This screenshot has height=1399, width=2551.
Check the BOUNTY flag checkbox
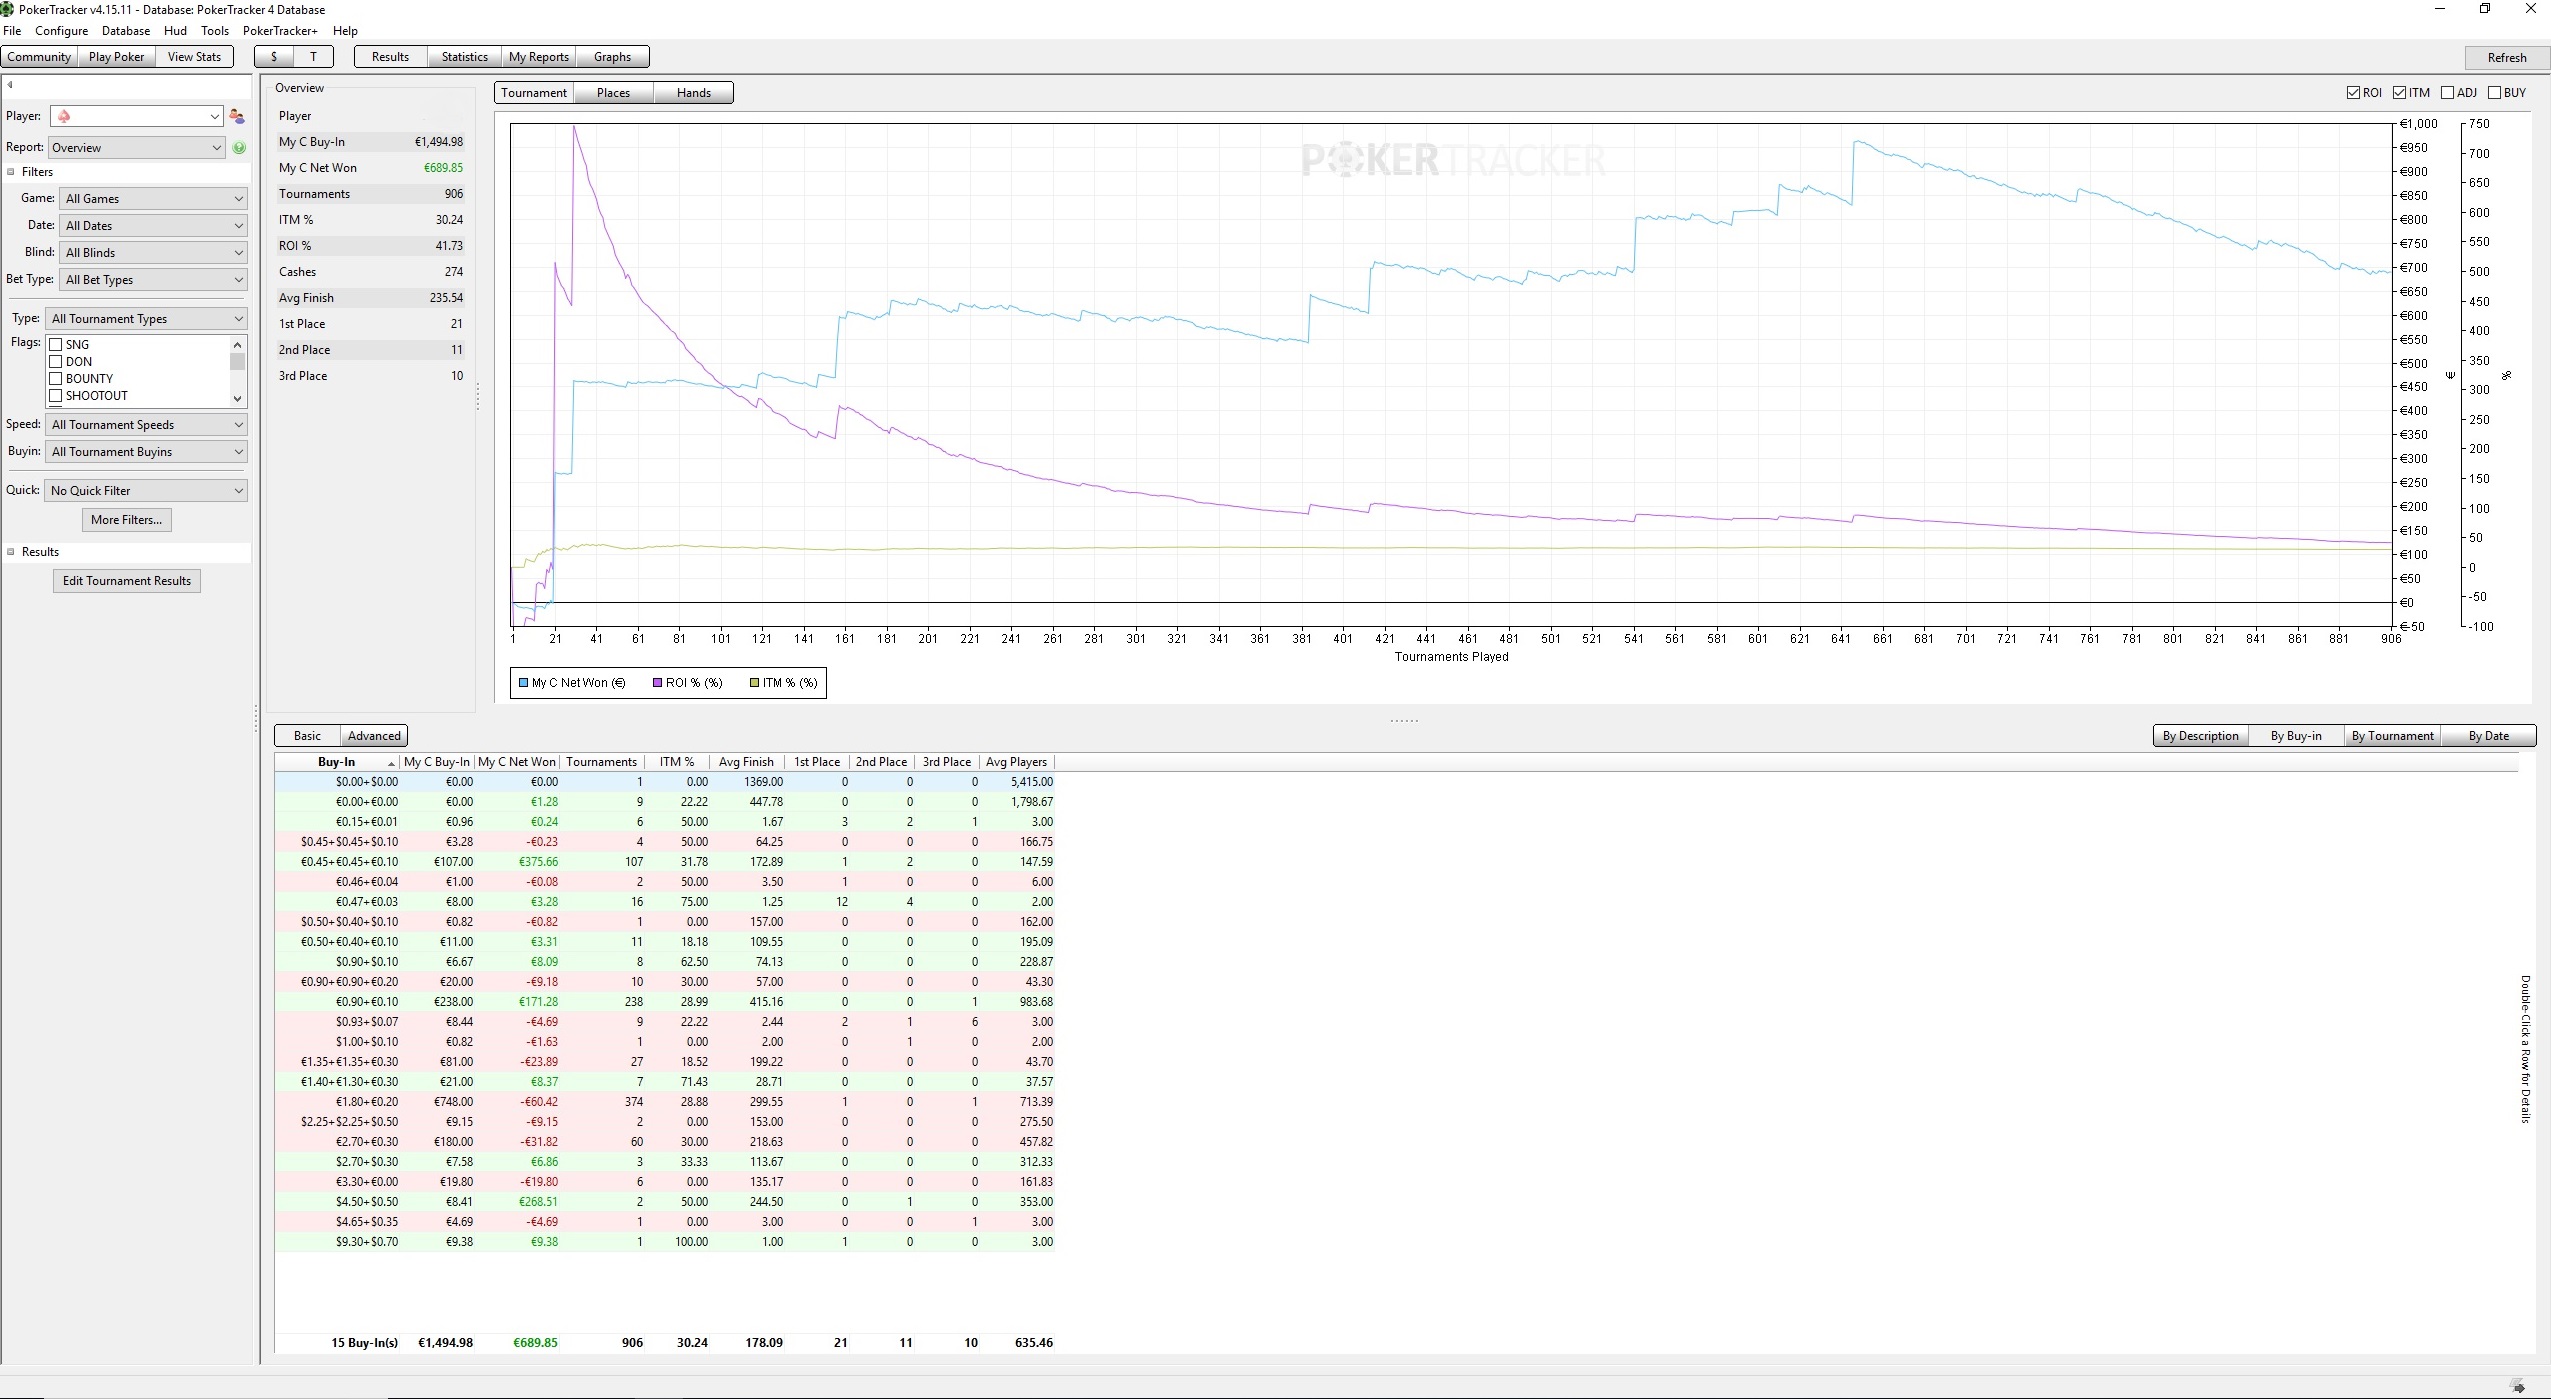tap(56, 379)
